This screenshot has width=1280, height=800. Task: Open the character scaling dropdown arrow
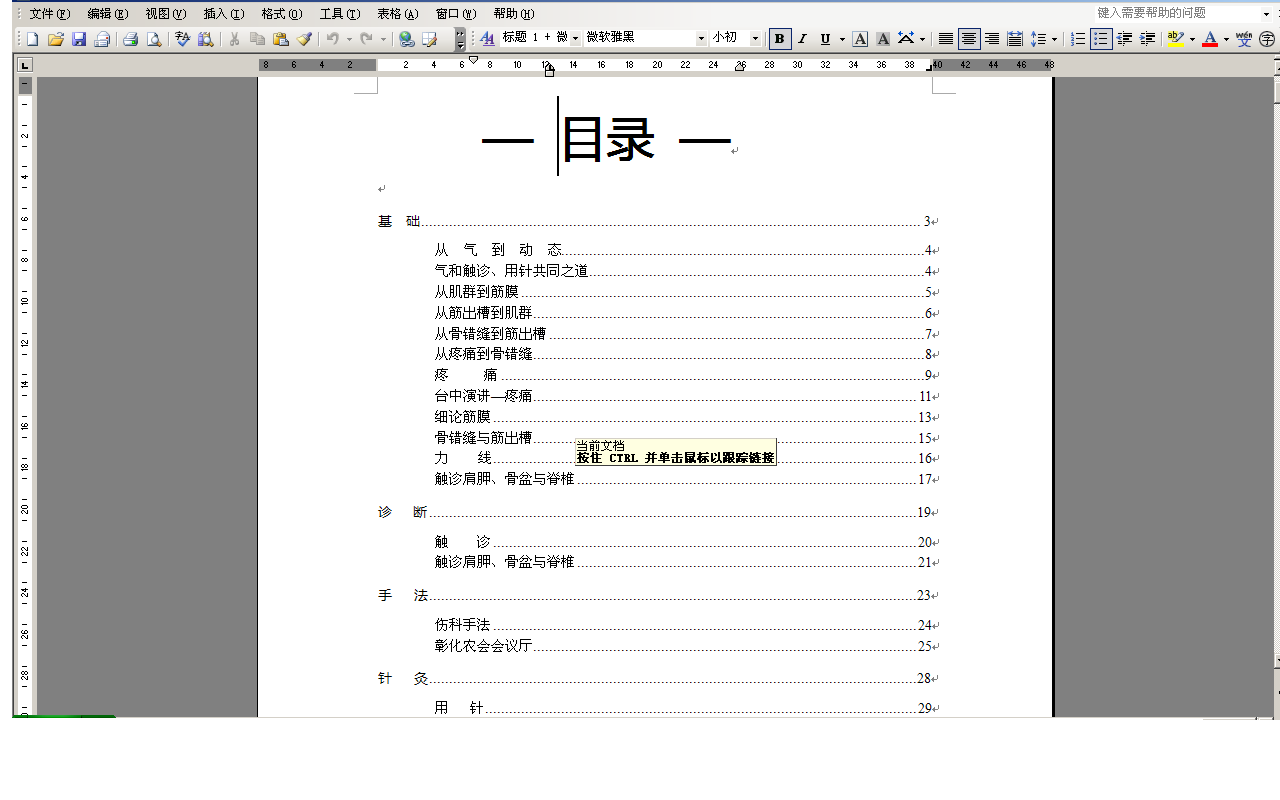(922, 39)
